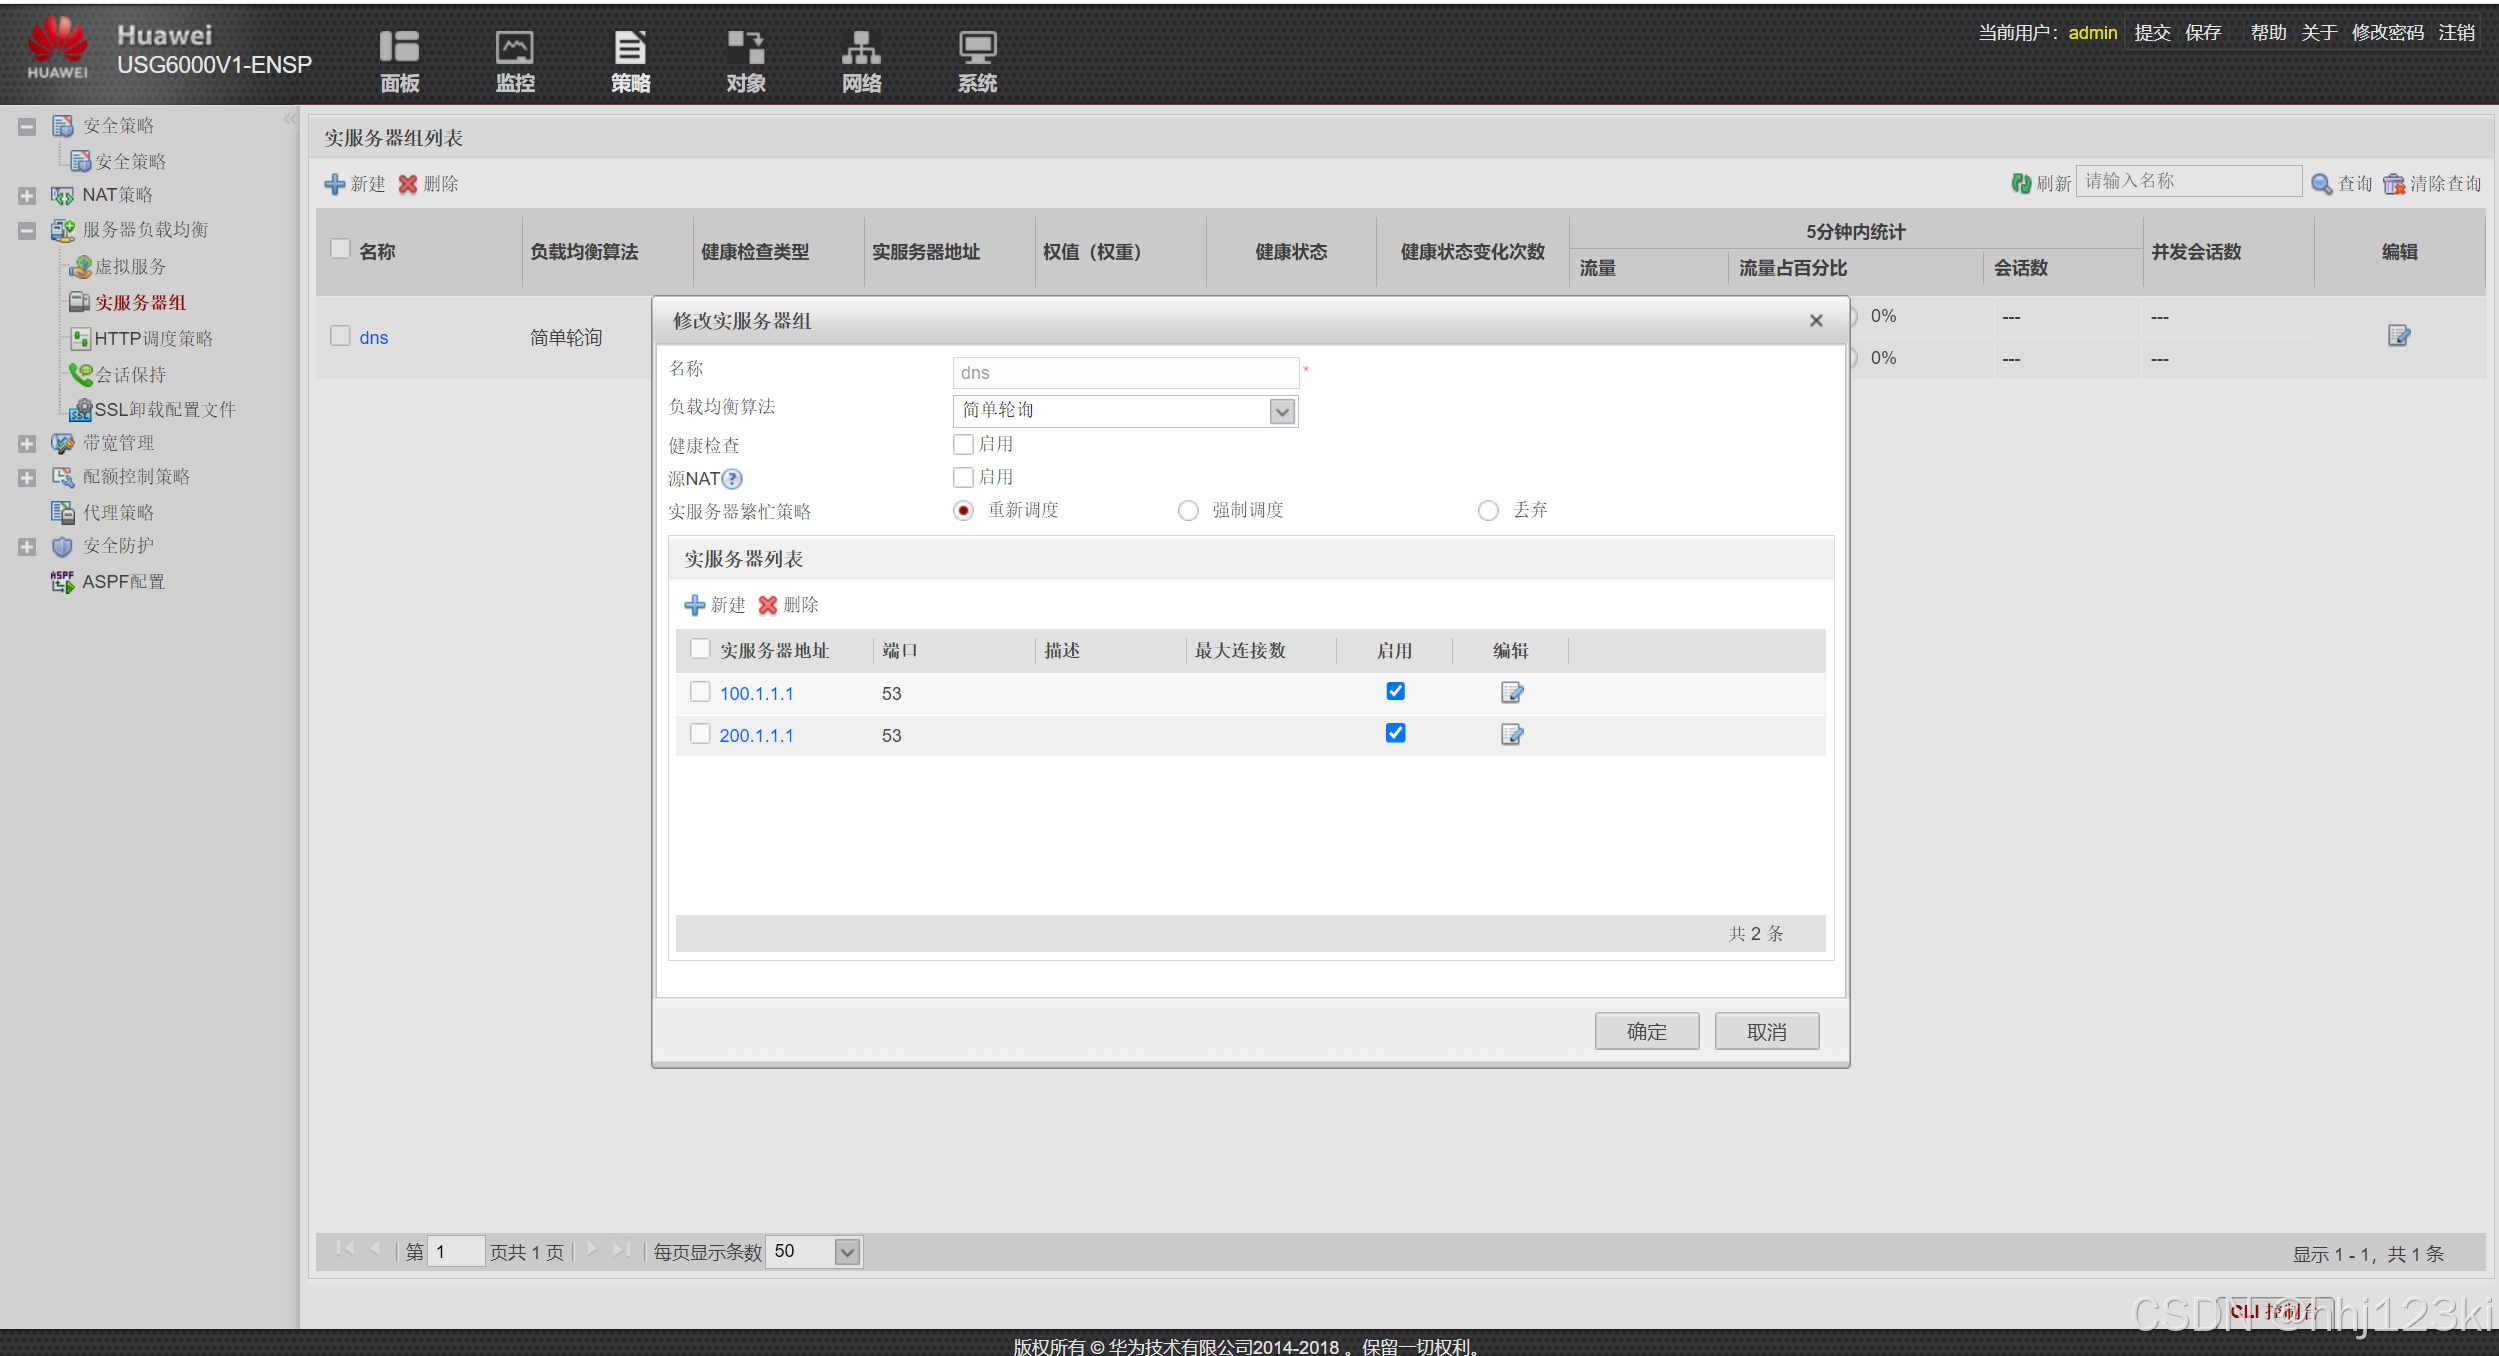The image size is (2499, 1356).
Task: Open the virtual service (虚拟服务) menu item
Action: click(130, 267)
